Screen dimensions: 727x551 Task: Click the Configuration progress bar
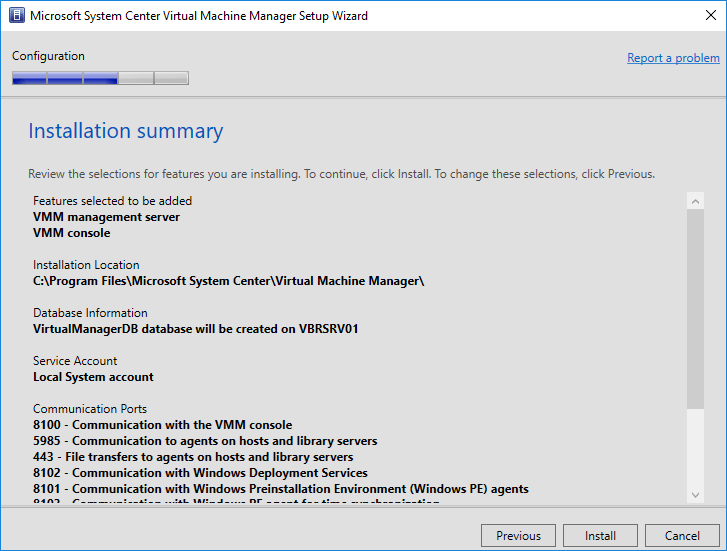[100, 78]
